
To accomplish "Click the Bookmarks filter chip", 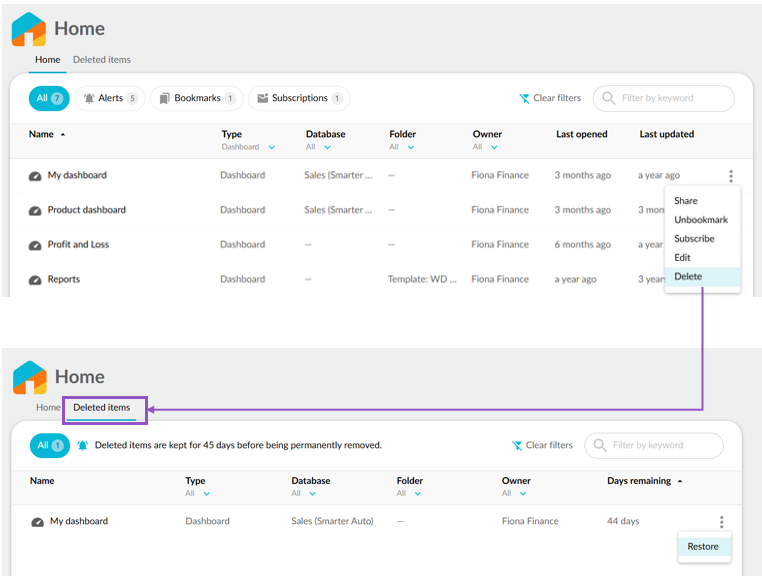I will click(197, 98).
